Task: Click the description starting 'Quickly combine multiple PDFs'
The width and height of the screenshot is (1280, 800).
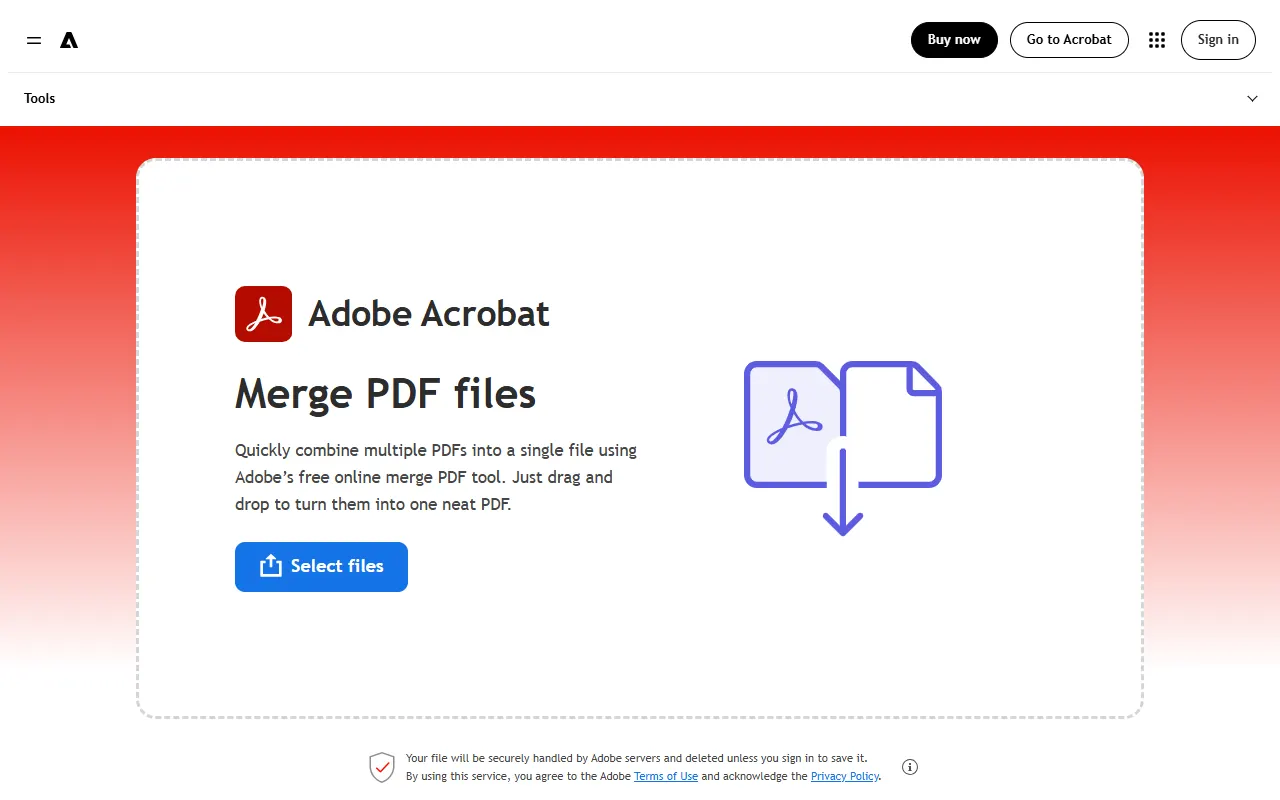Action: click(x=436, y=477)
